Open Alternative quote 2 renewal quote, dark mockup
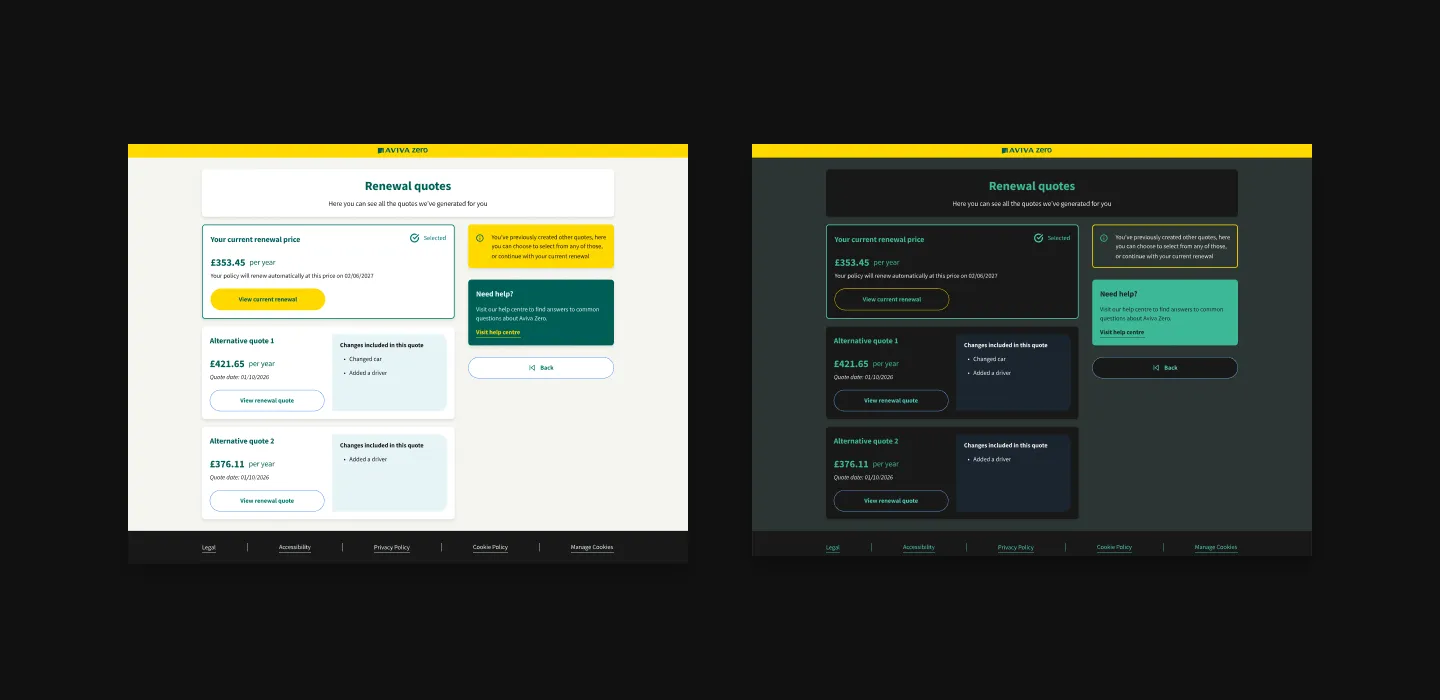 tap(891, 501)
